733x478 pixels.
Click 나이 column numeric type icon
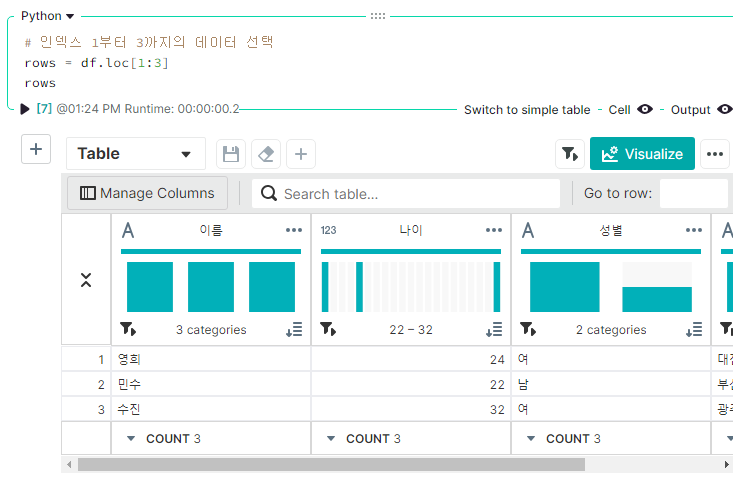[x=328, y=230]
